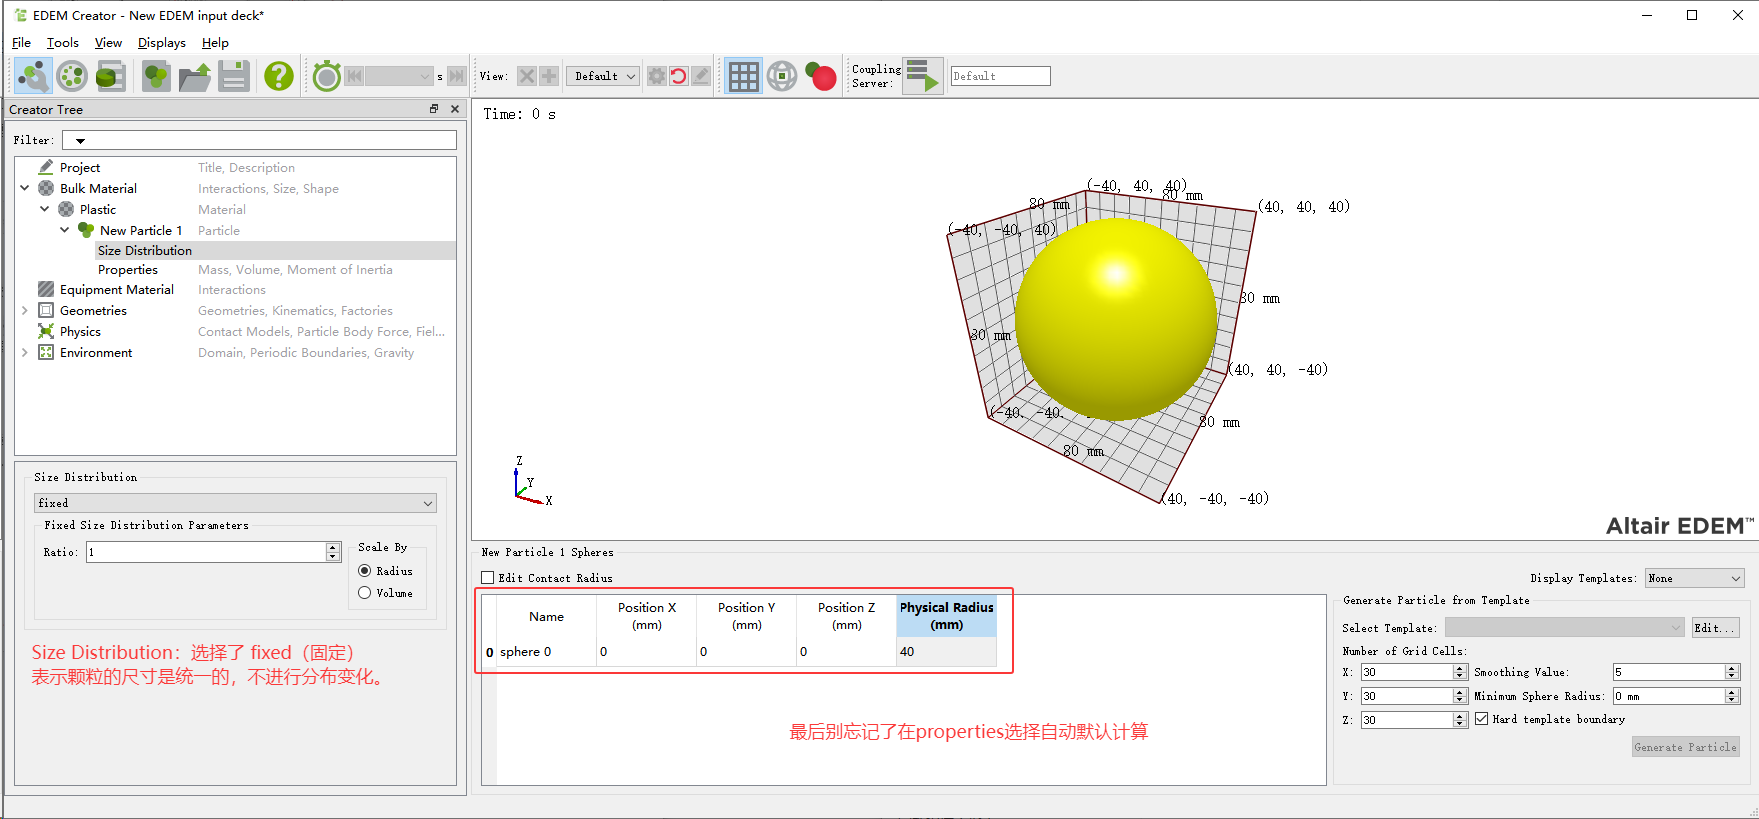Click the green stopwatch timer icon

327,76
